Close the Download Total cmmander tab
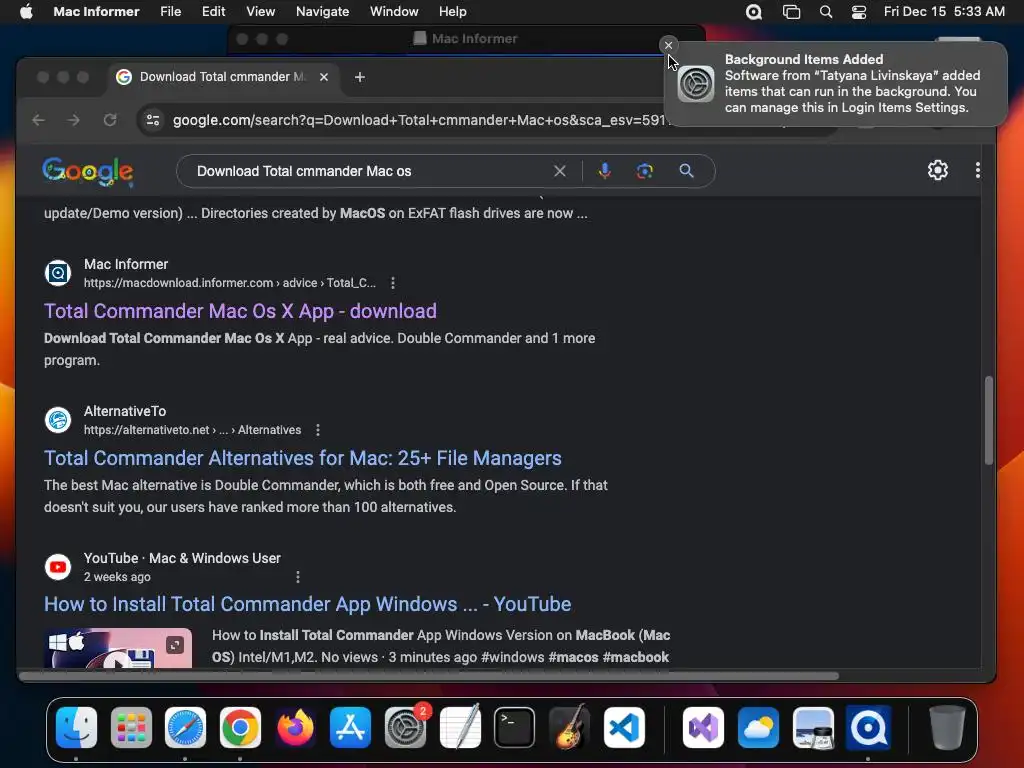 323,77
